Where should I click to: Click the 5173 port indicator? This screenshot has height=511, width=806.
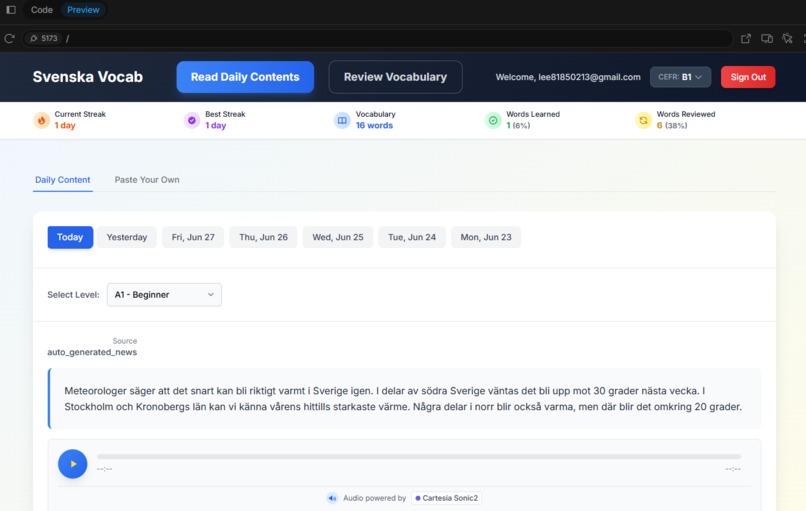[44, 39]
